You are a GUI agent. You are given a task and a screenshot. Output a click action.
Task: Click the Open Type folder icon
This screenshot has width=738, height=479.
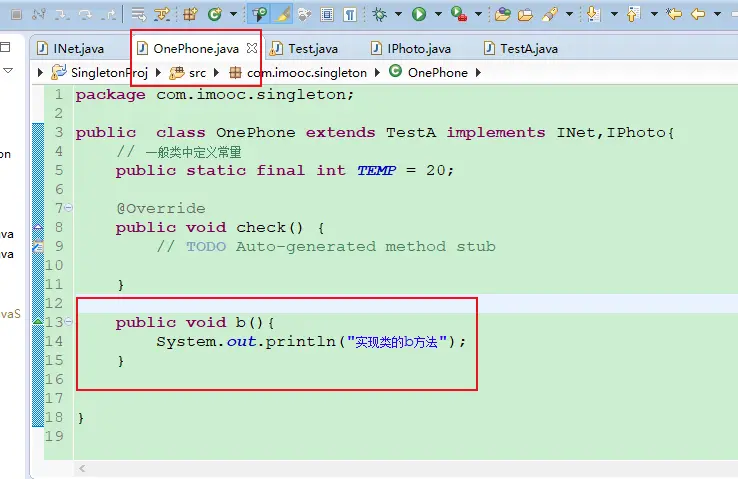coord(502,15)
